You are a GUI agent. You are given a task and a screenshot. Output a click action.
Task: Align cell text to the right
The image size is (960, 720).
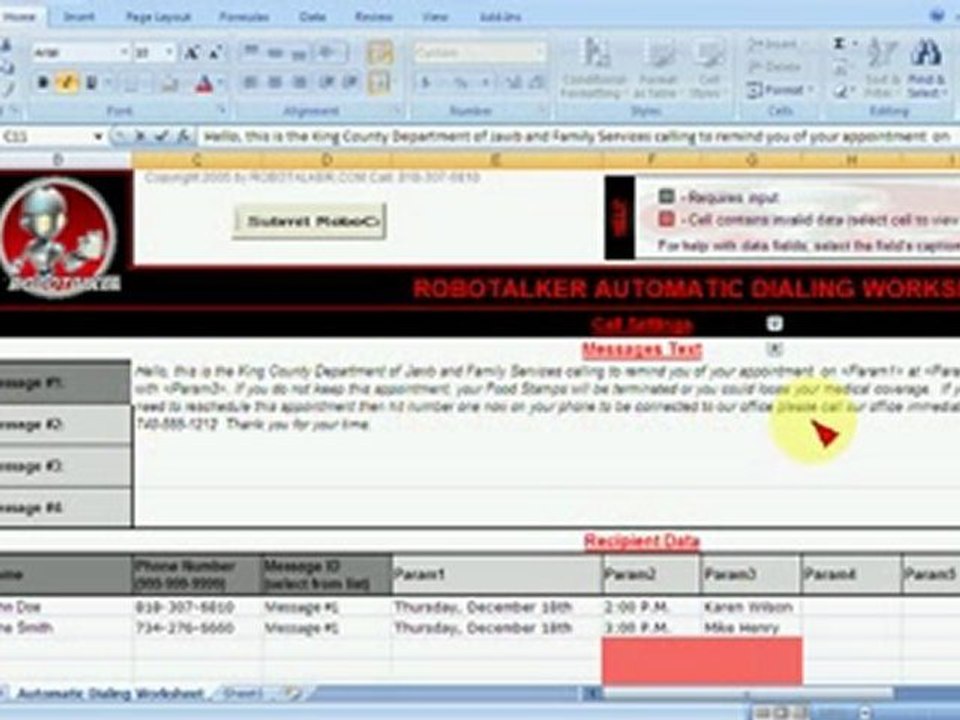tap(299, 82)
